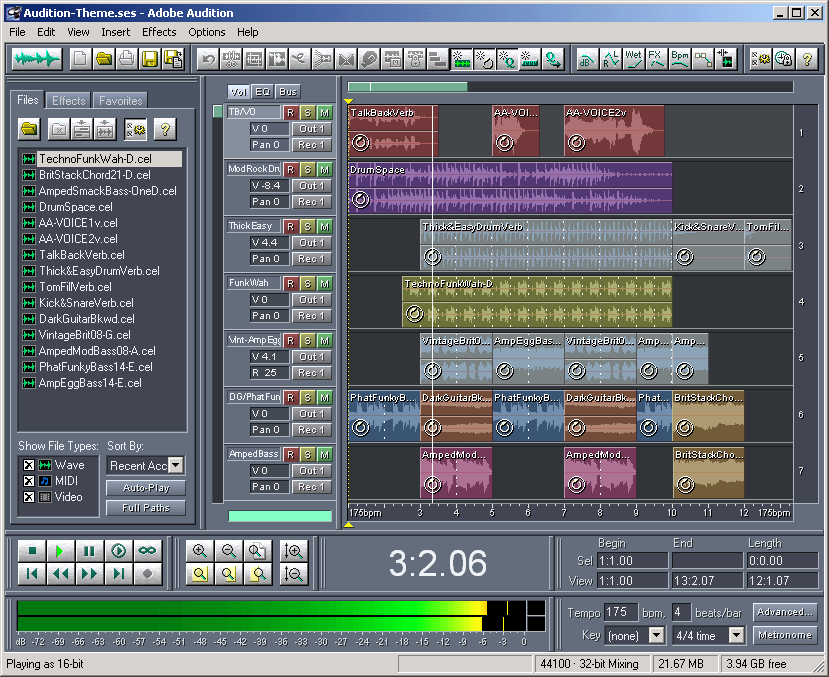Toggle Record arm R on the TB/VO track

click(x=290, y=113)
